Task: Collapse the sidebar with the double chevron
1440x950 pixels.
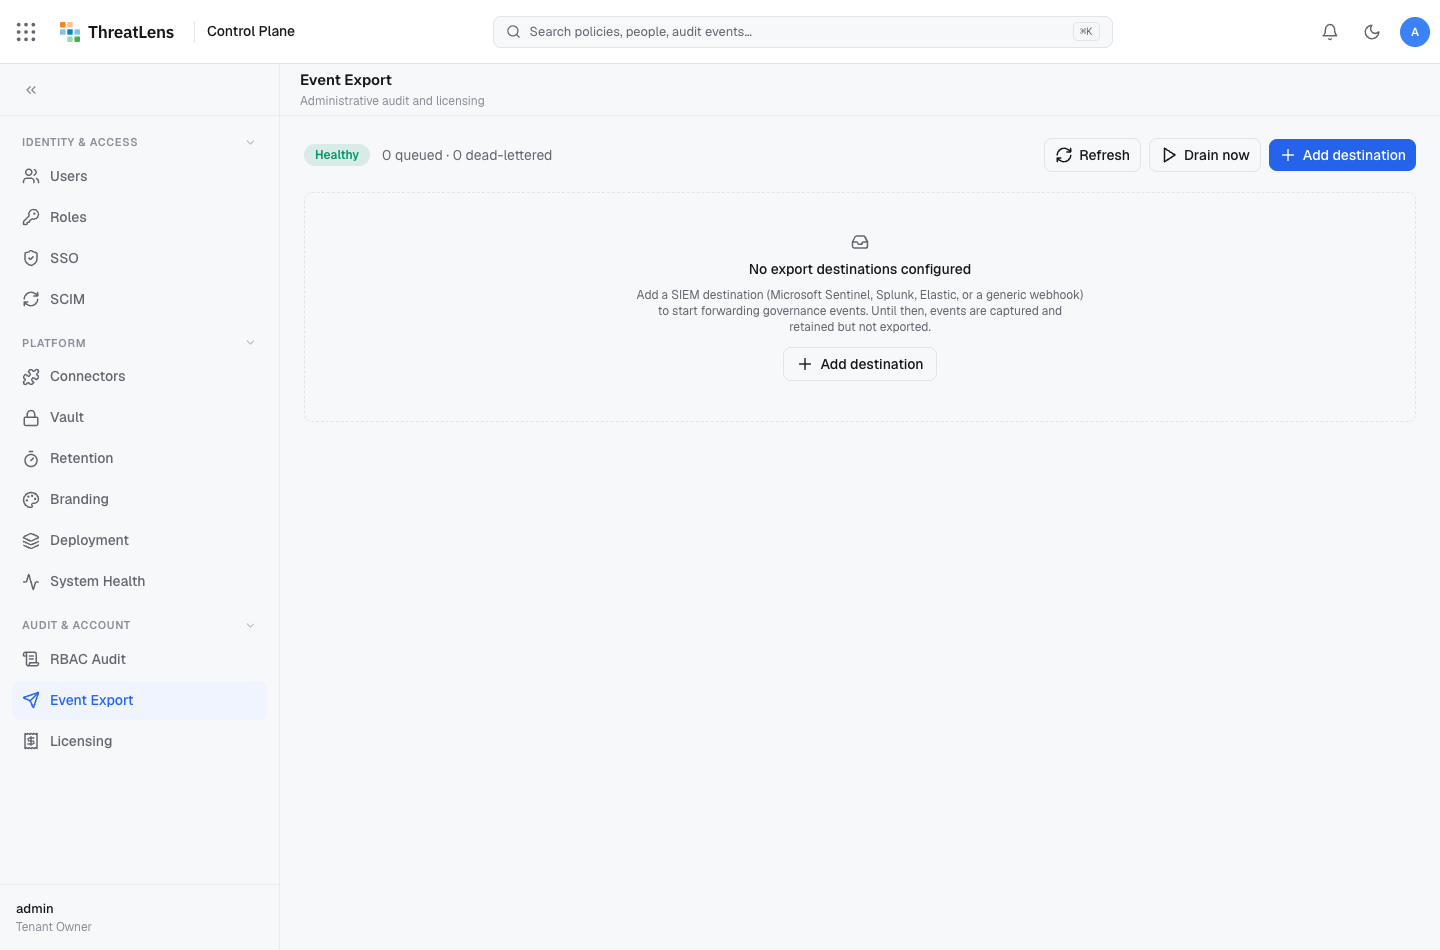Action: click(31, 90)
